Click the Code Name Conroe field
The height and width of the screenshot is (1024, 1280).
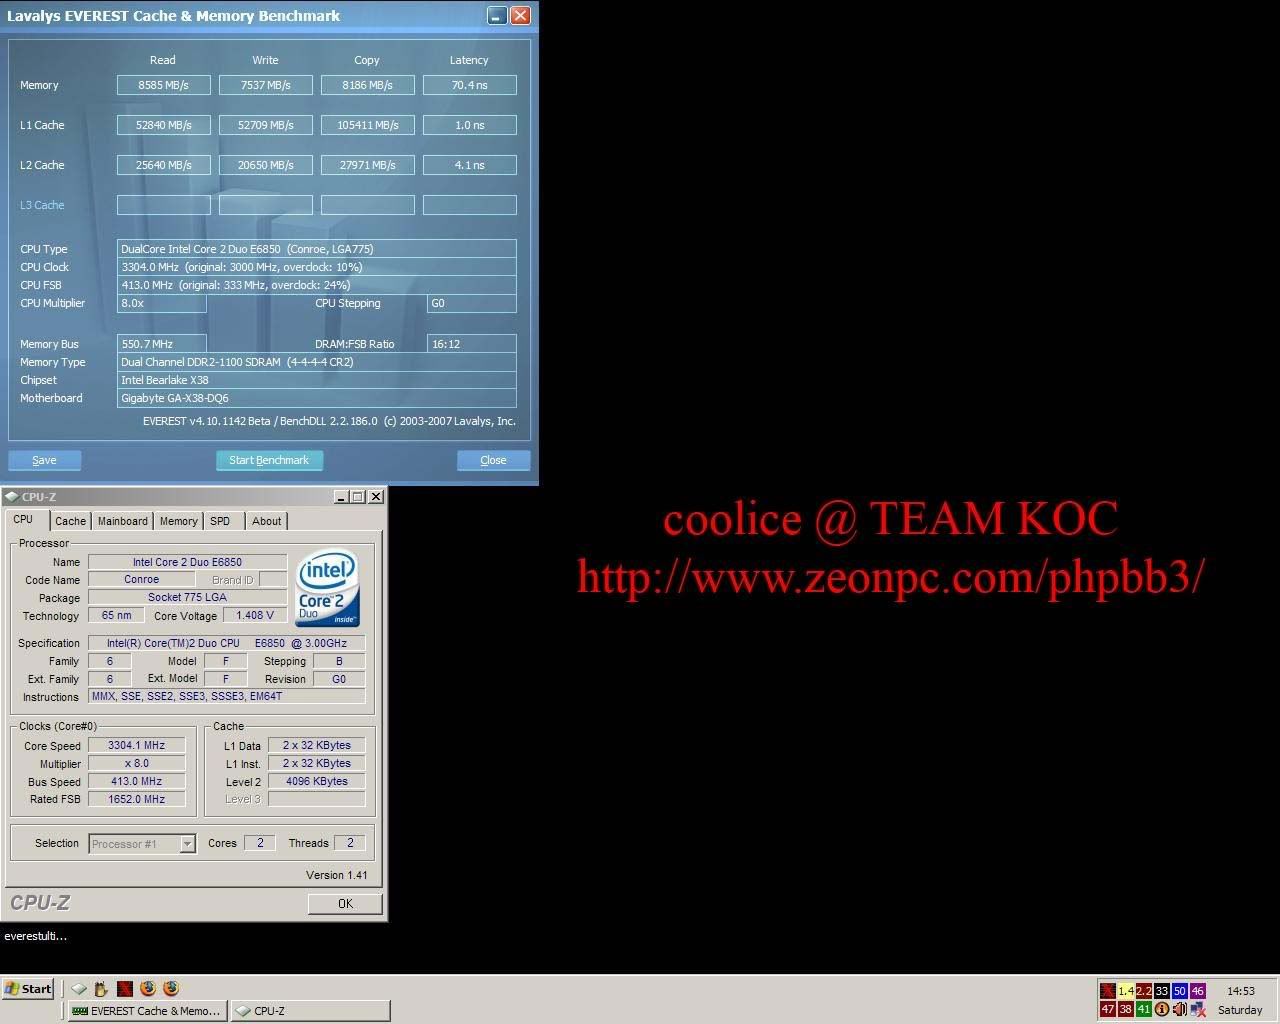click(x=142, y=579)
